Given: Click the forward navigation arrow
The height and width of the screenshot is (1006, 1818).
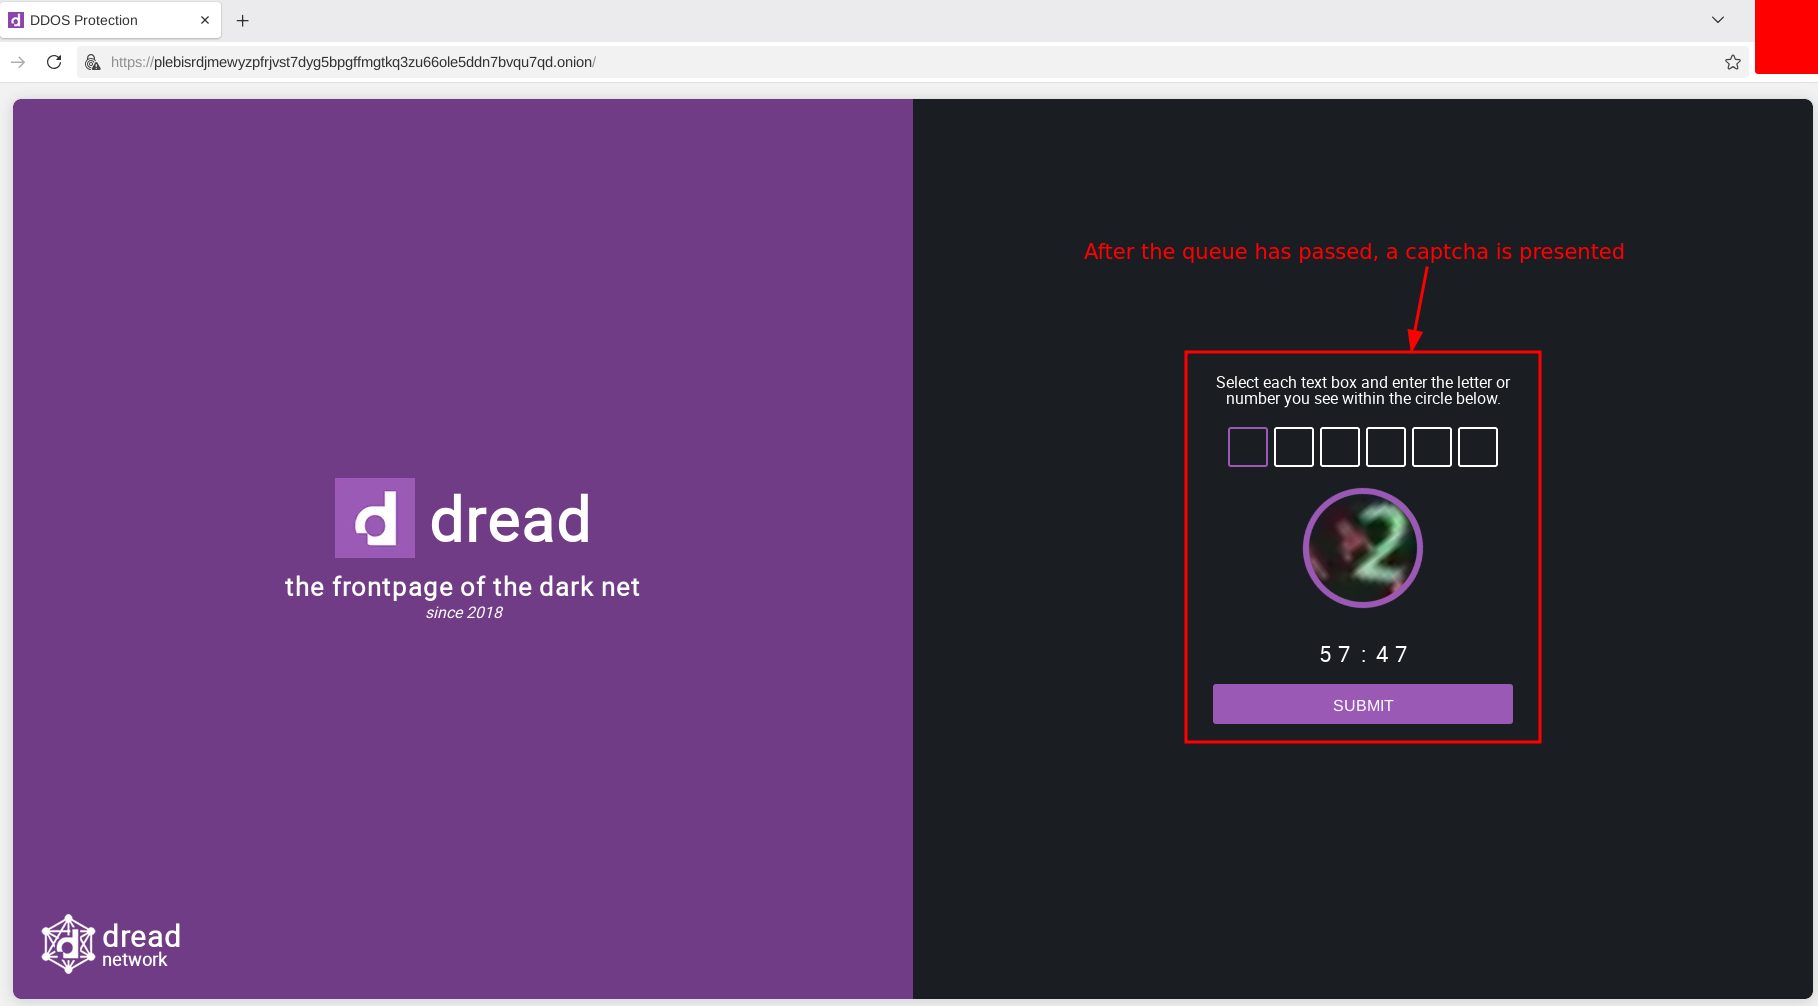Looking at the screenshot, I should tap(18, 62).
